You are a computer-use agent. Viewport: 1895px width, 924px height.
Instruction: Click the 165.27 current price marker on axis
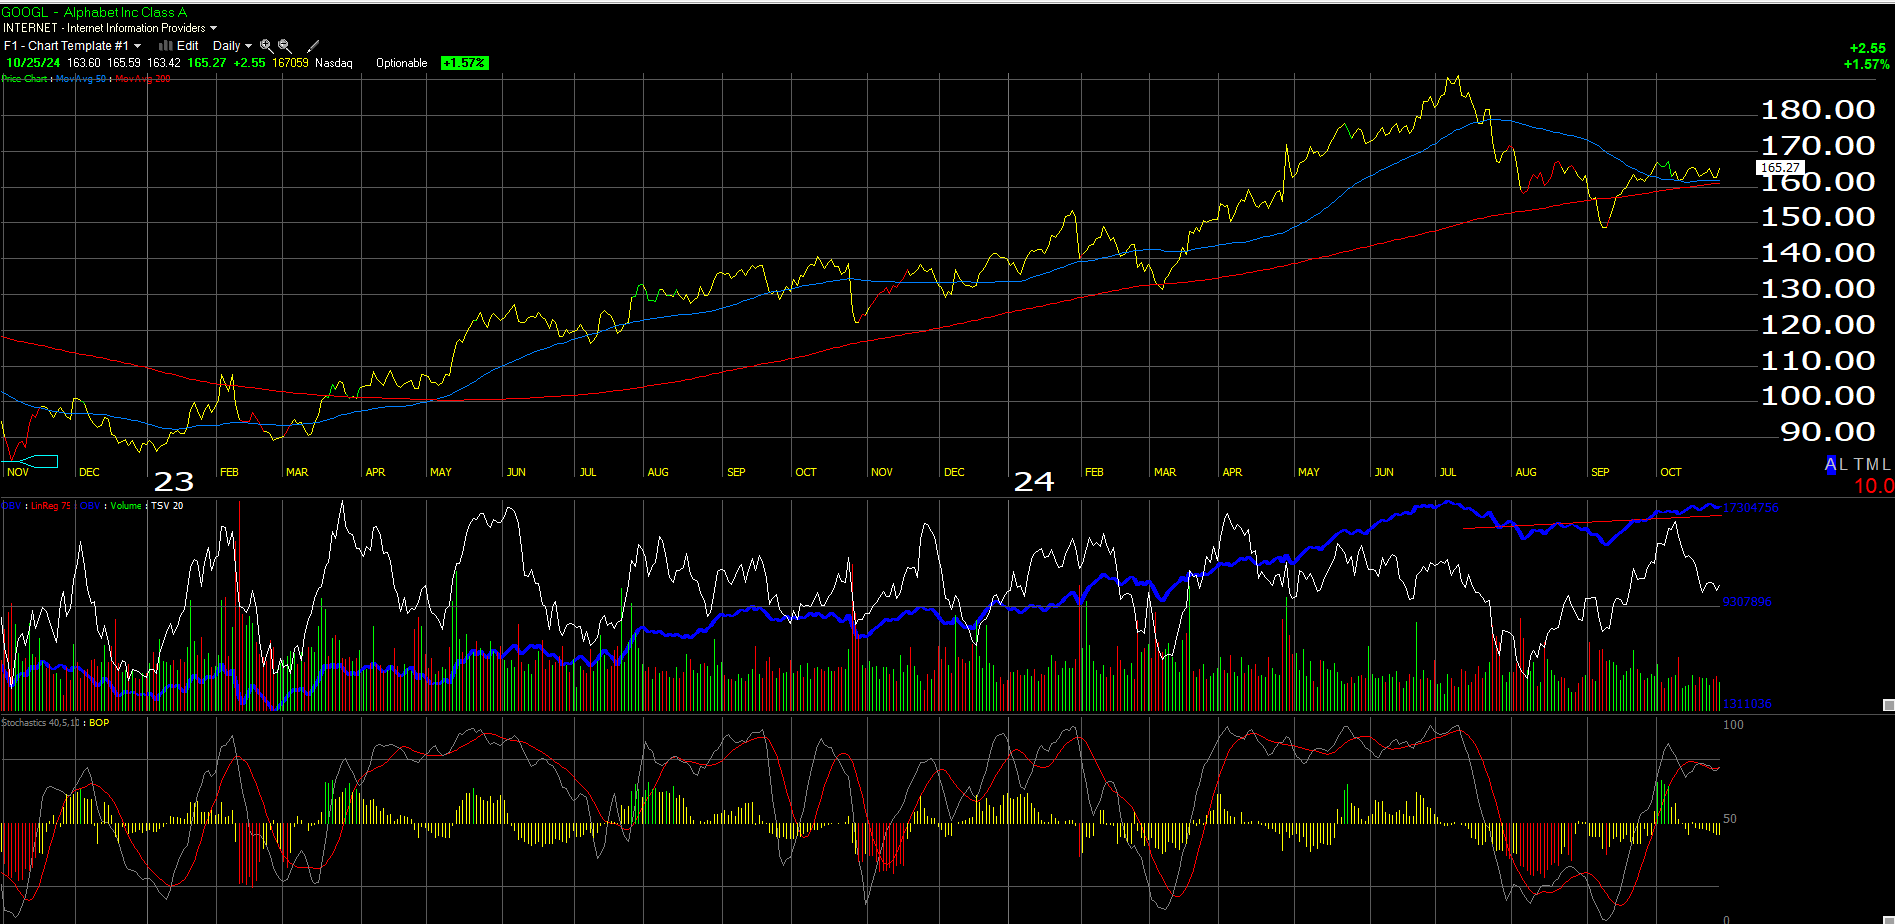[x=1780, y=168]
